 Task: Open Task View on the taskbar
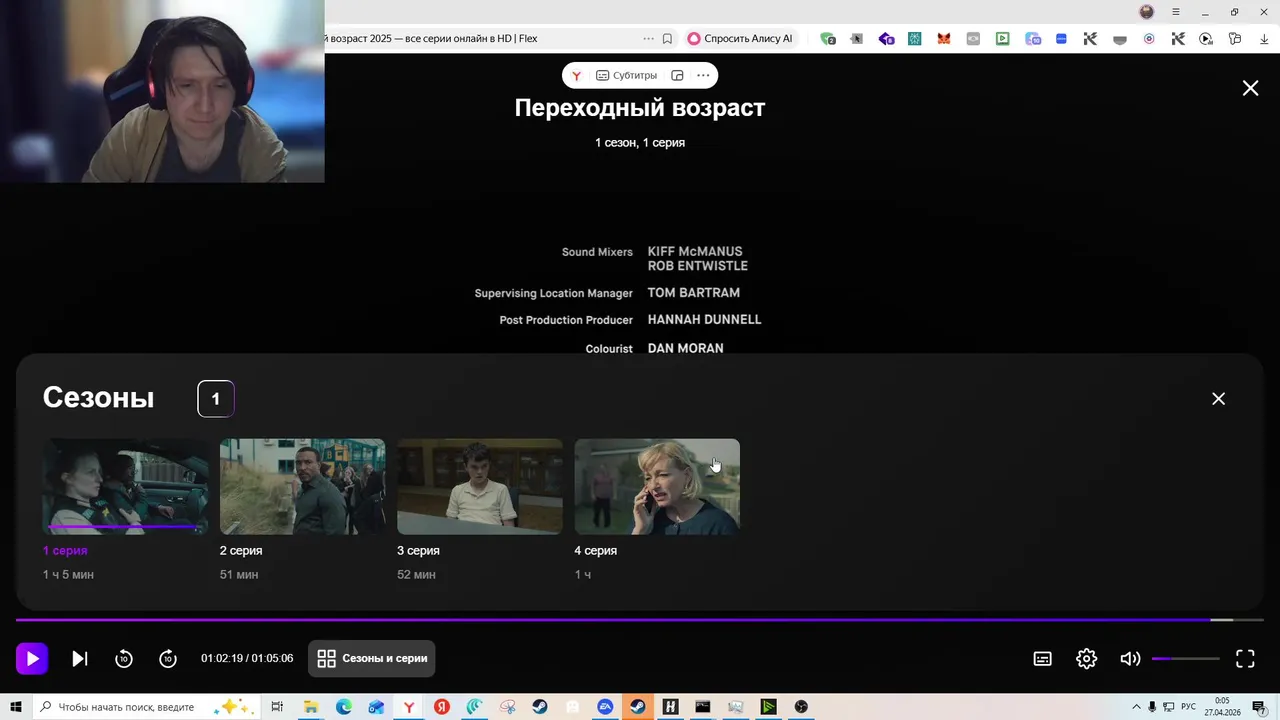pos(278,707)
